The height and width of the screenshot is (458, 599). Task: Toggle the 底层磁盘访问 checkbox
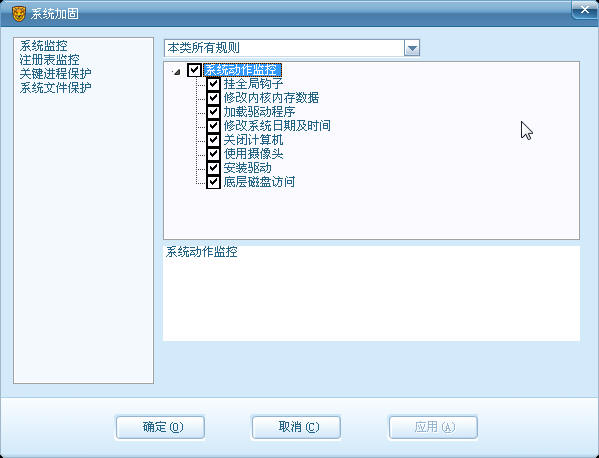[213, 182]
